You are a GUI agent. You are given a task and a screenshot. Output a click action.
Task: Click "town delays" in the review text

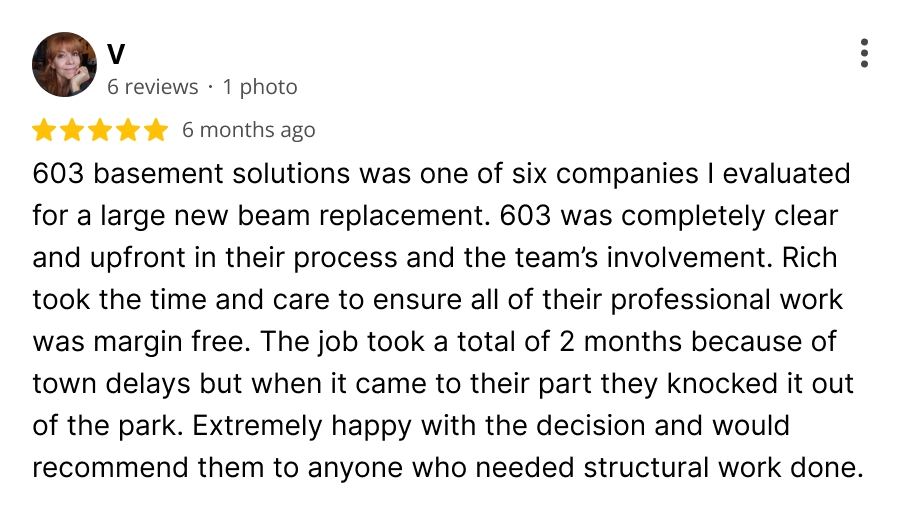[x=111, y=384]
